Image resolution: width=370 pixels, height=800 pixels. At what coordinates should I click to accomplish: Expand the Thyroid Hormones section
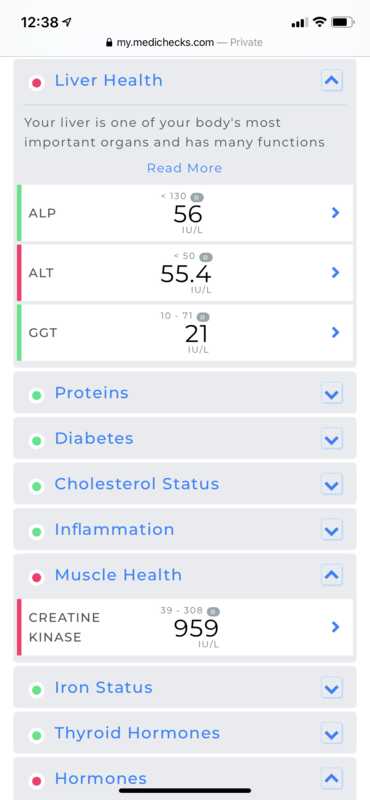point(332,734)
